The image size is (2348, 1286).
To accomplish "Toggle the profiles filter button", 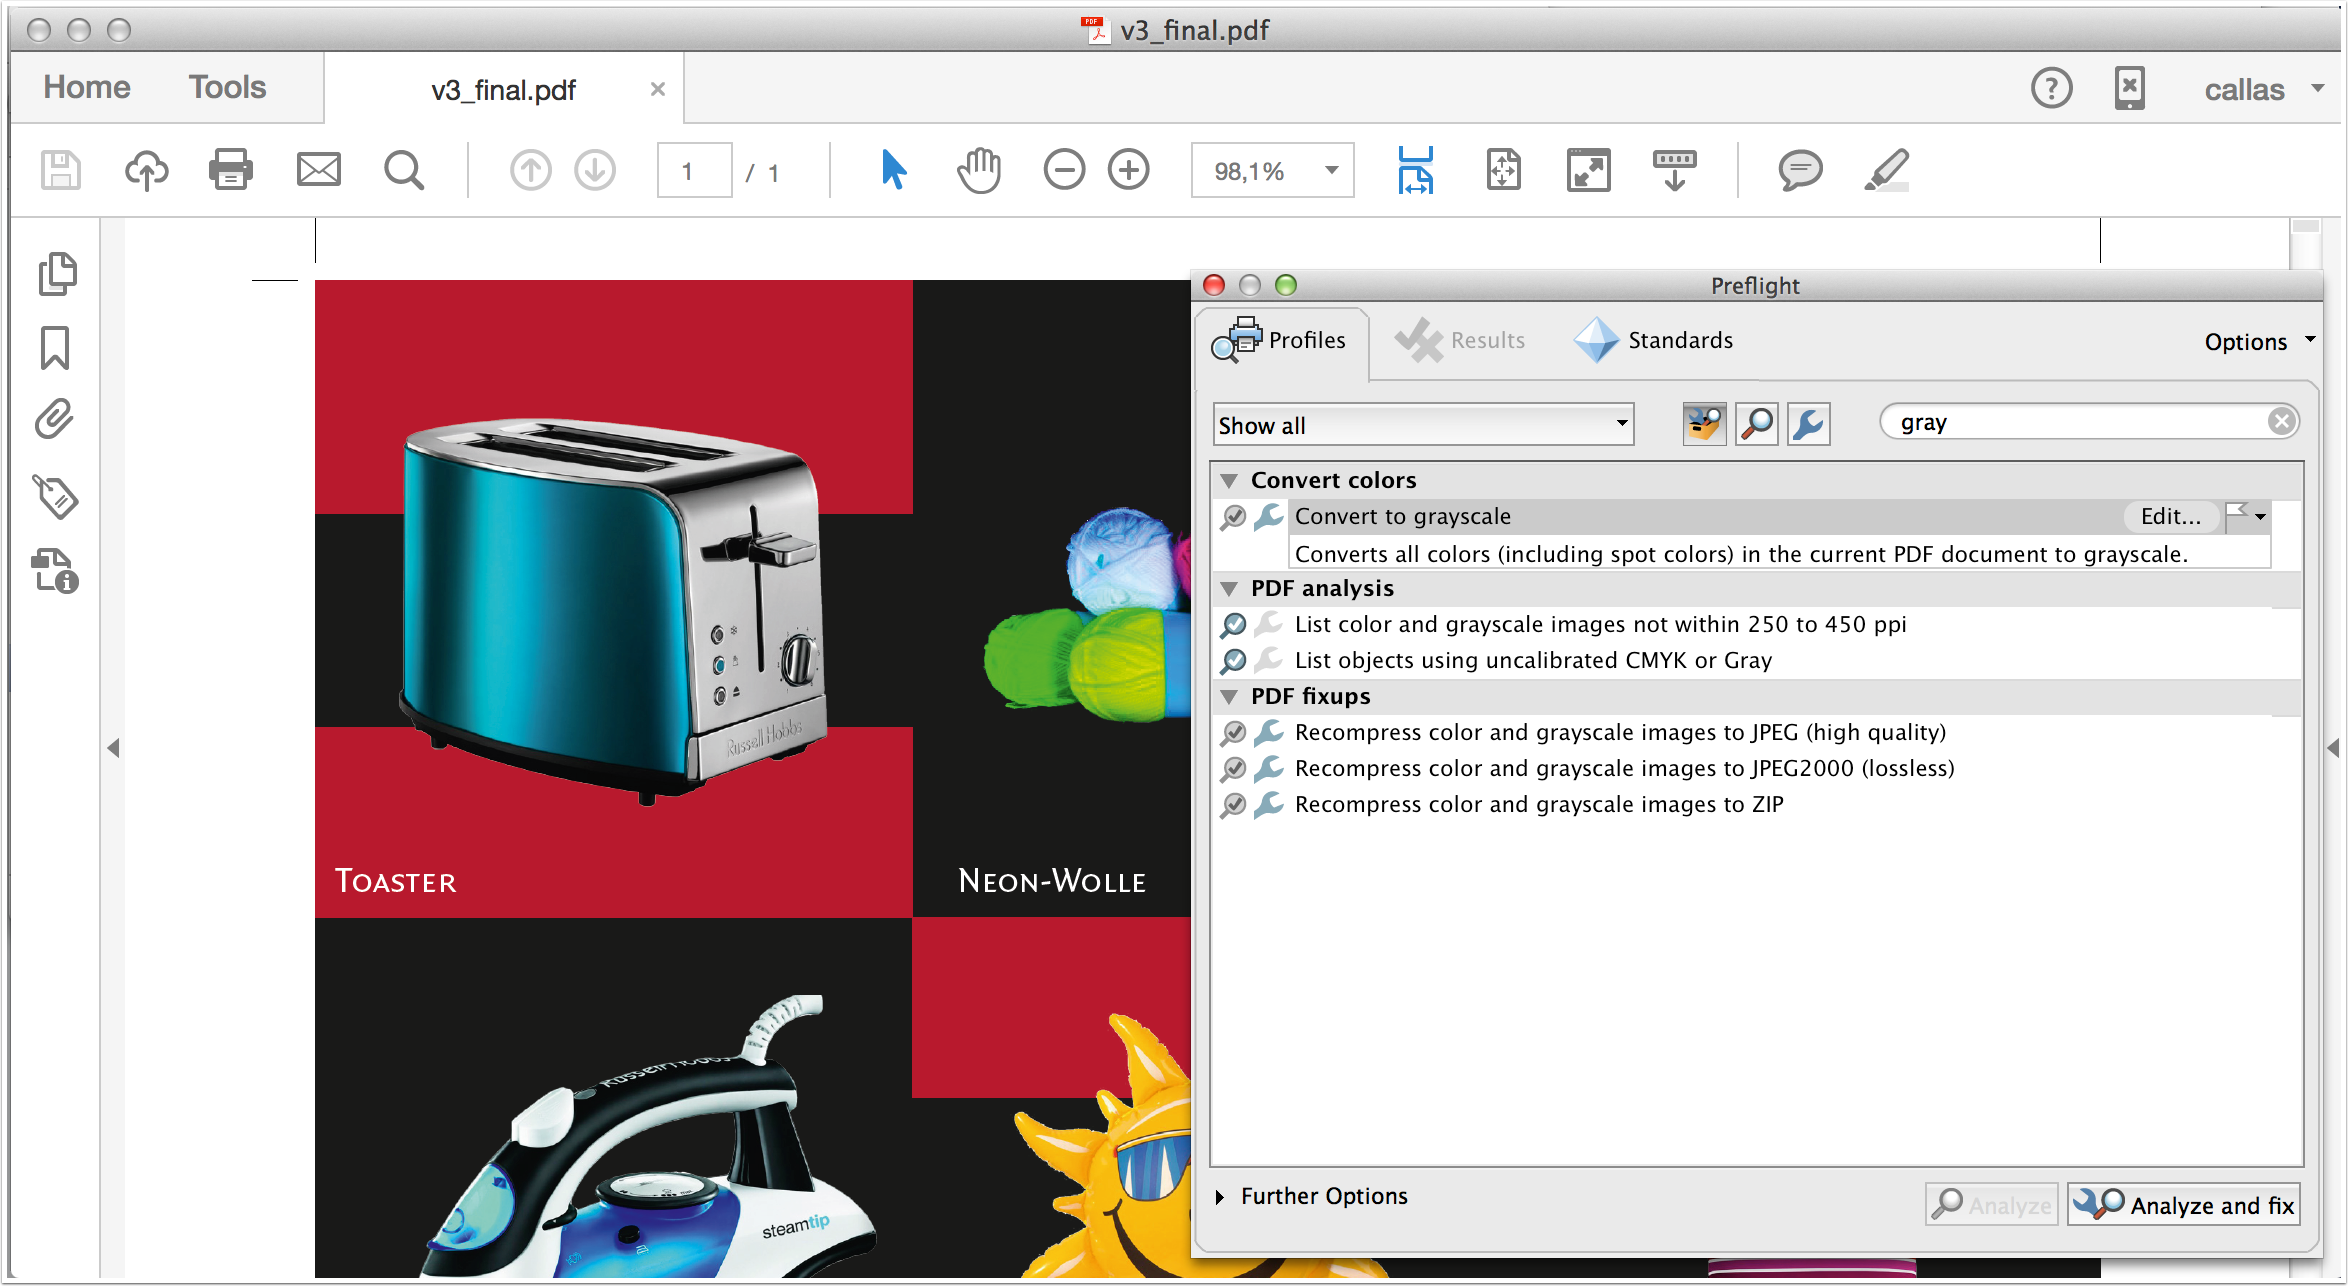I will click(x=1704, y=424).
